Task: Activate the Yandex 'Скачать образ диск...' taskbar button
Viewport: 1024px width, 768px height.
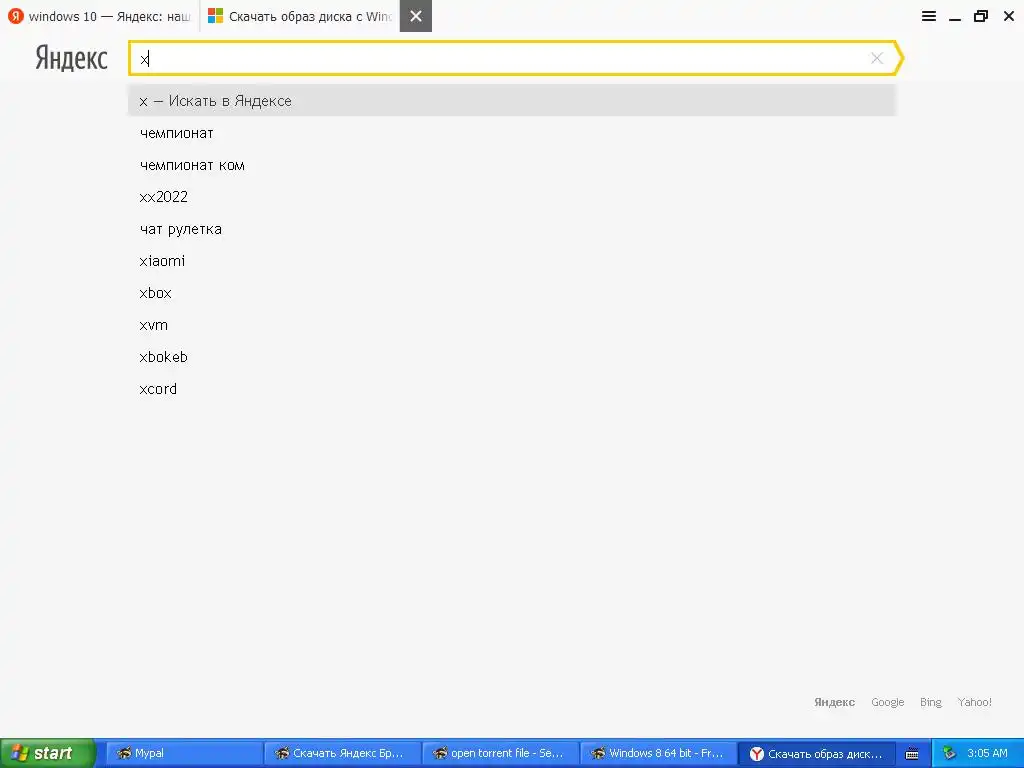Action: click(816, 754)
